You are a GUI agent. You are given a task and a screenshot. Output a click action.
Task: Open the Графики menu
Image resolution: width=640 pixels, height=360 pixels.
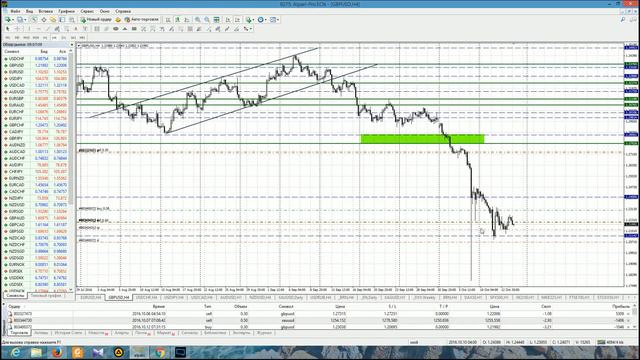66,11
